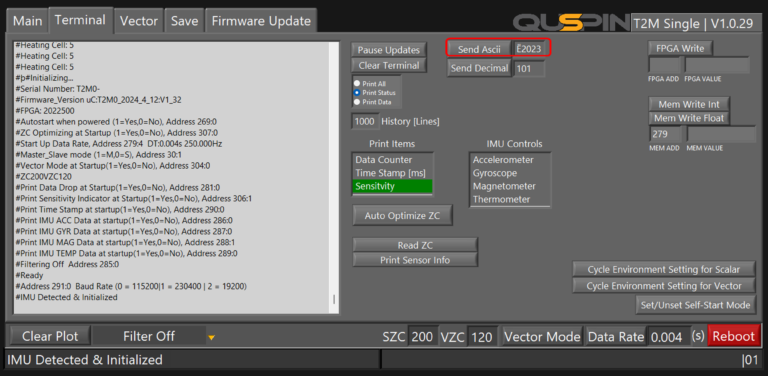
Task: Select the Print All radio button
Action: tap(357, 84)
